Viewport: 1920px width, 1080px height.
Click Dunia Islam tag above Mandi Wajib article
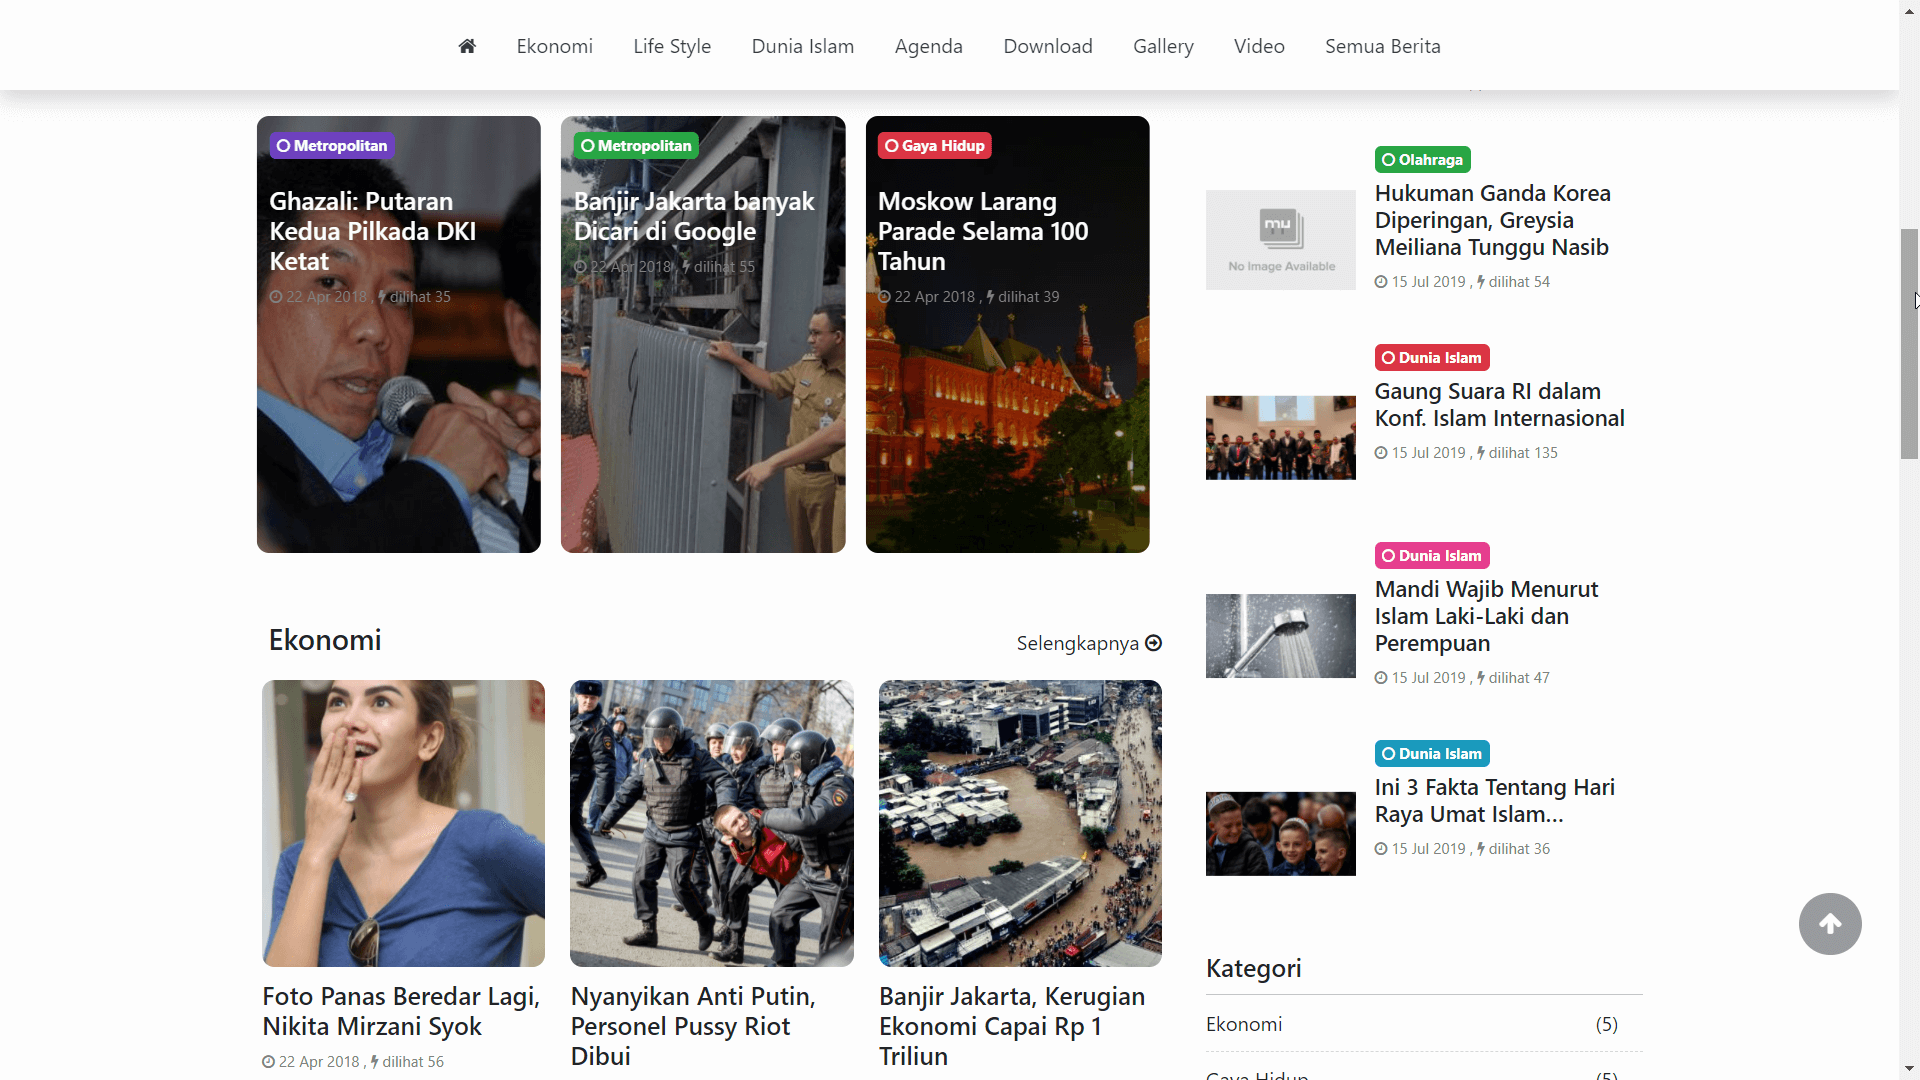pyautogui.click(x=1432, y=556)
